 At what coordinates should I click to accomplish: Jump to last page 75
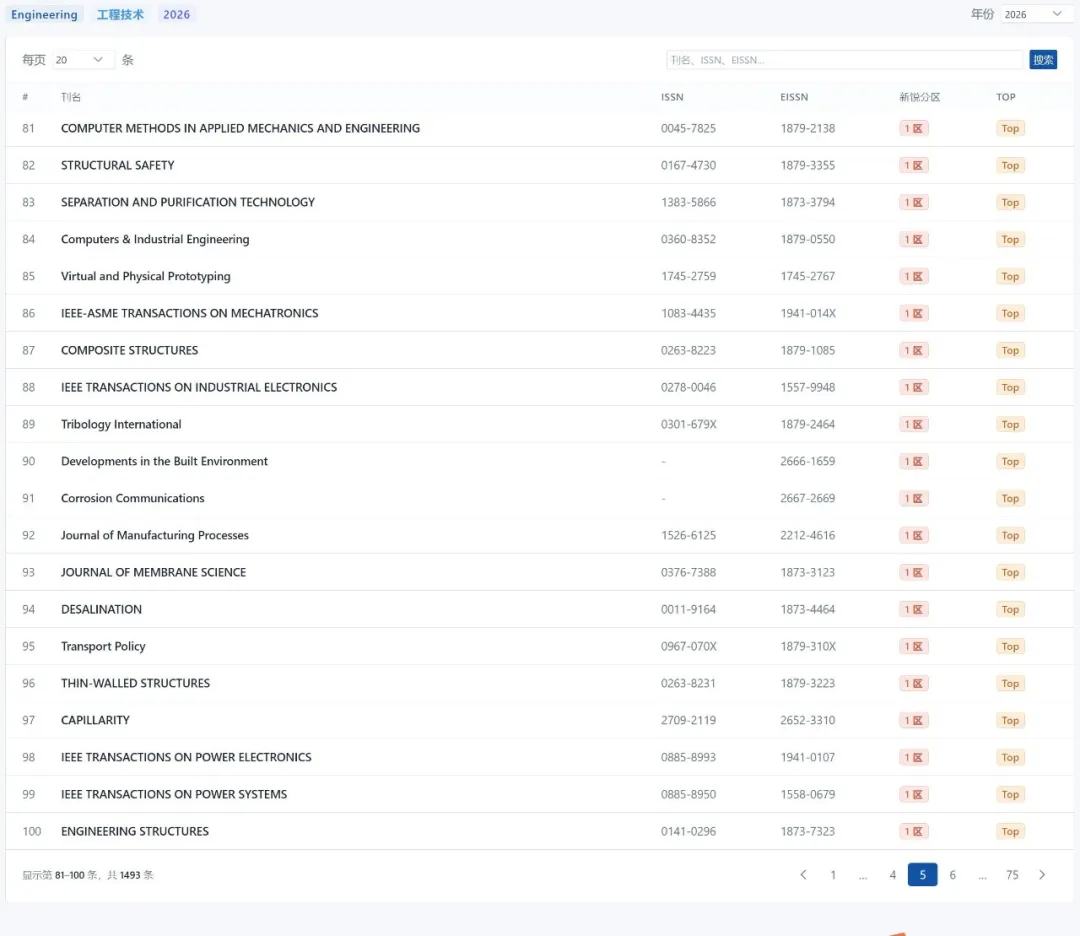point(1012,875)
